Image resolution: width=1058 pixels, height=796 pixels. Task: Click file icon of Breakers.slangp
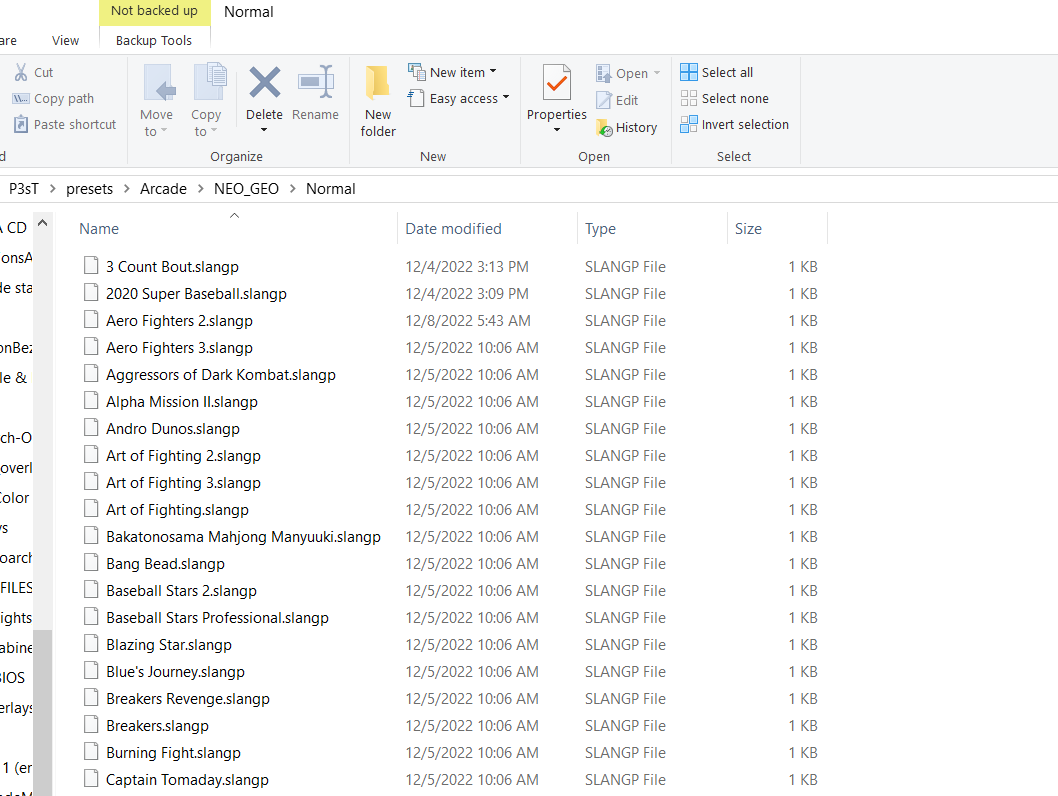[90, 724]
